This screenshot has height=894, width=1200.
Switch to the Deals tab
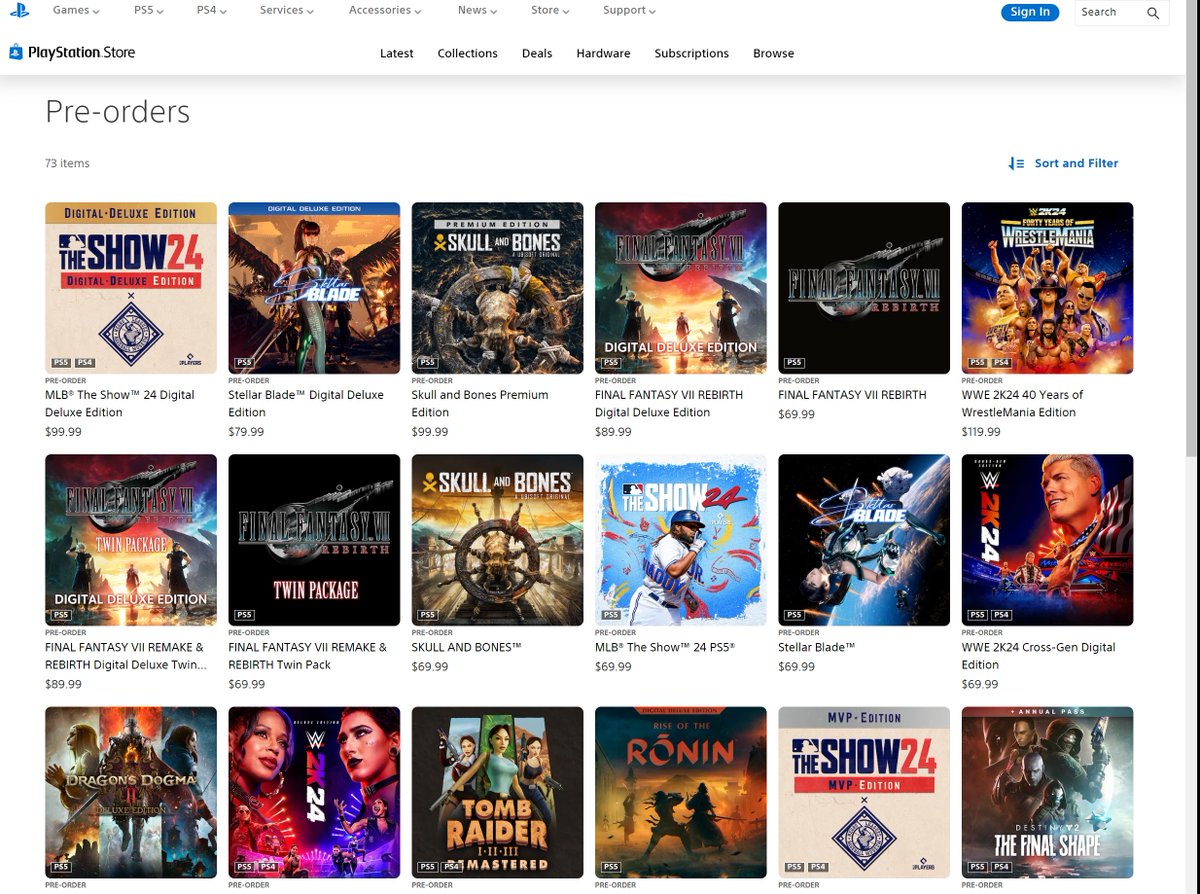537,53
